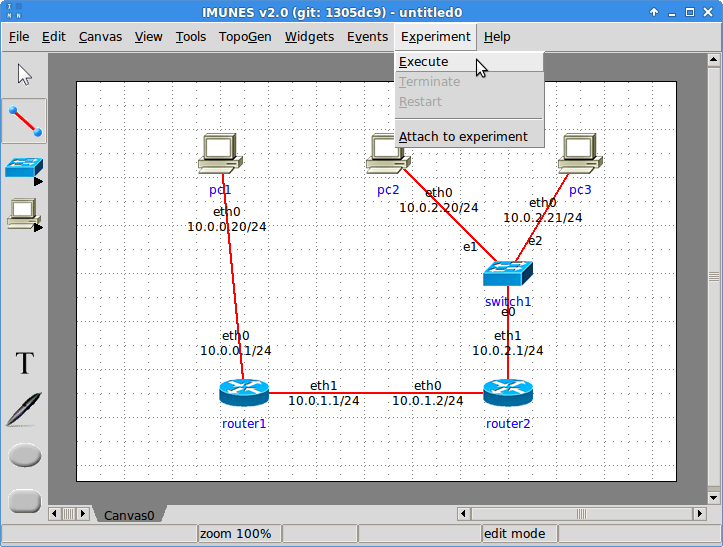Image resolution: width=723 pixels, height=547 pixels.
Task: Click the router1 node label
Action: click(x=244, y=423)
